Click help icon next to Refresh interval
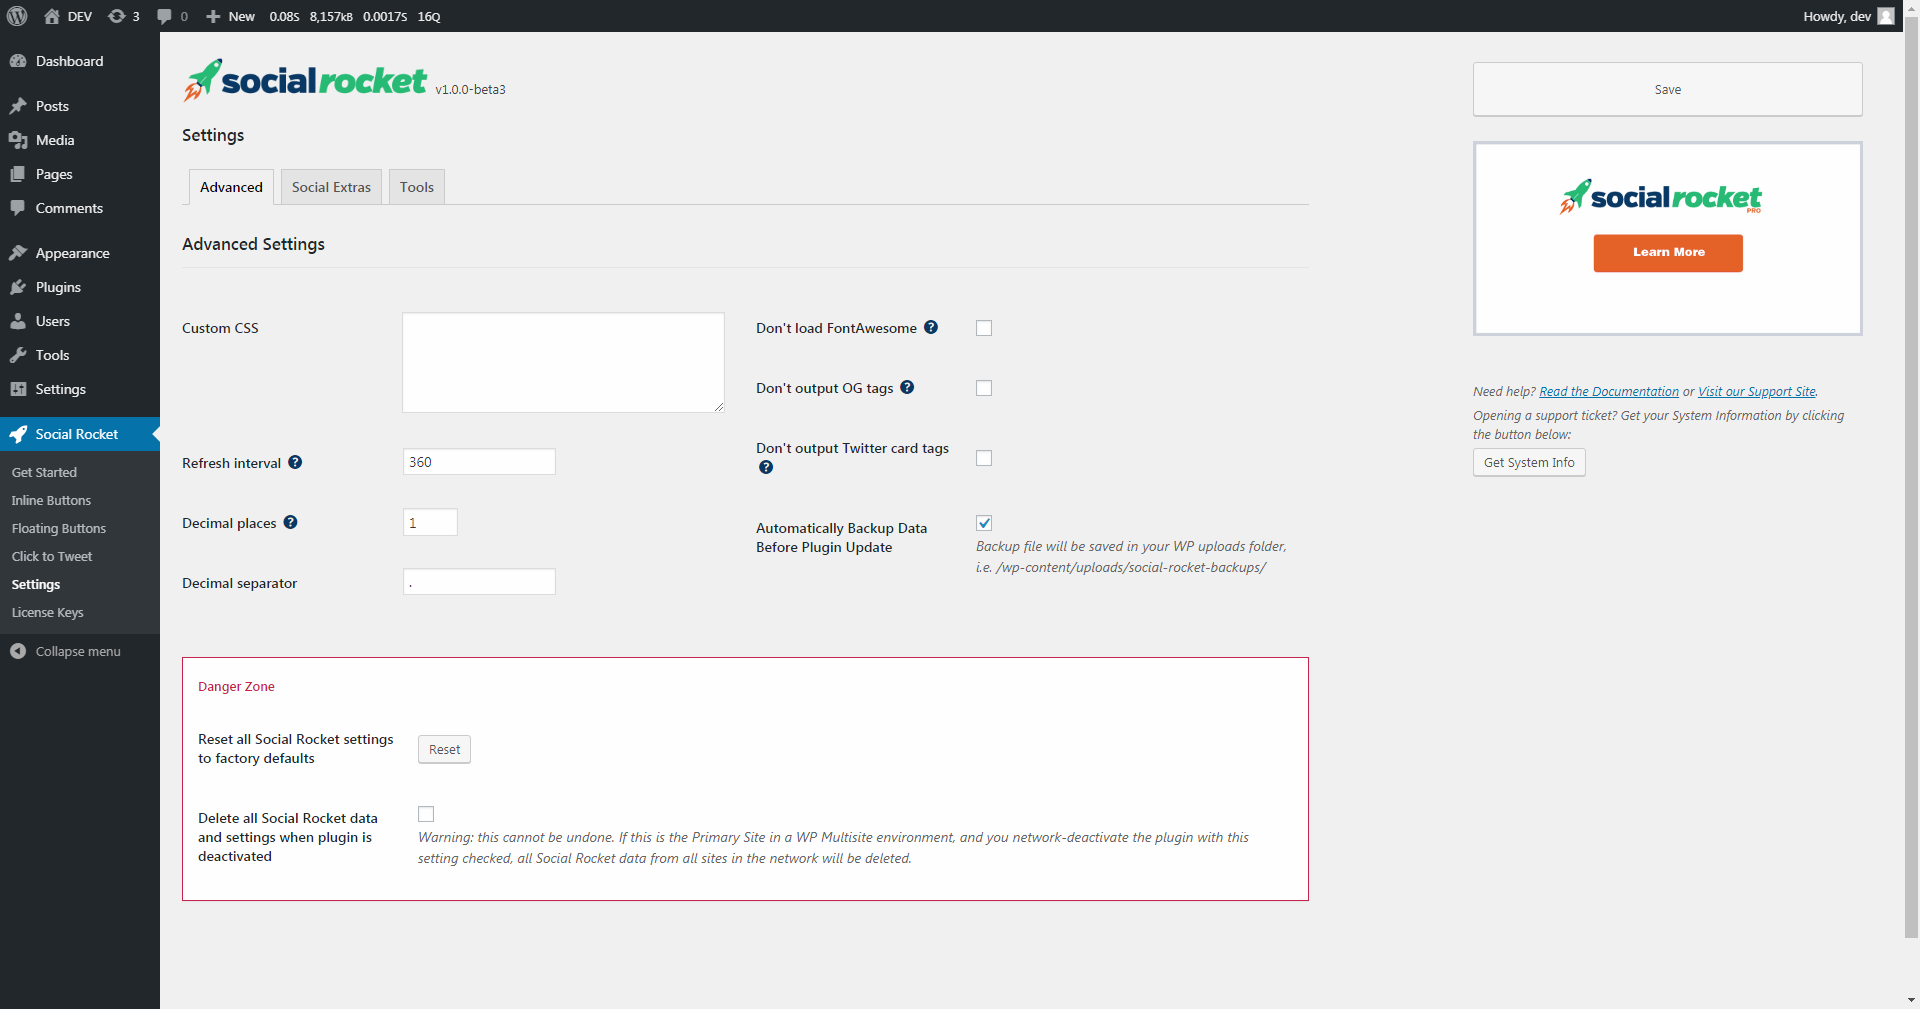 pyautogui.click(x=295, y=462)
